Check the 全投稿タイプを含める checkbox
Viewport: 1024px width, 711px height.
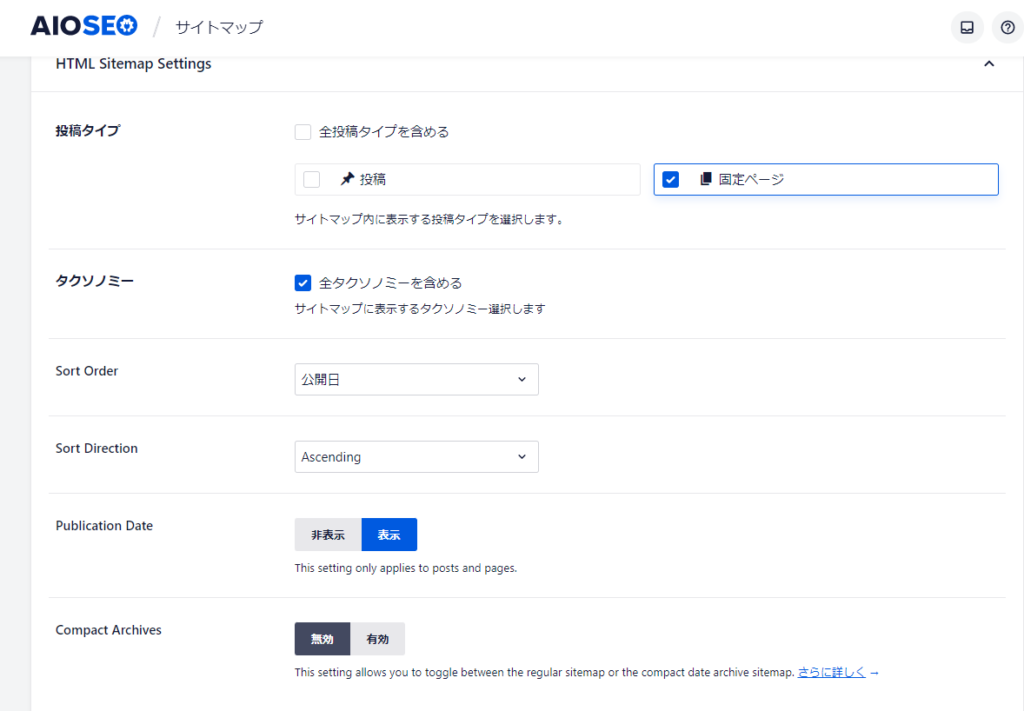(x=303, y=132)
